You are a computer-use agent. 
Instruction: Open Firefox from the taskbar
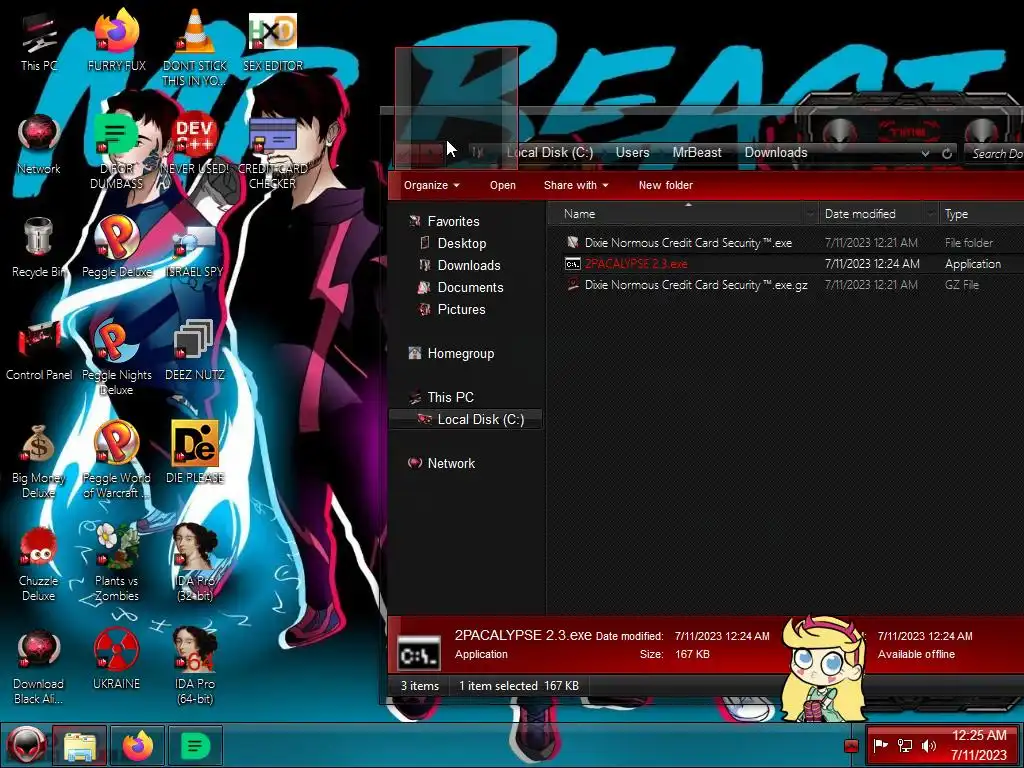pyautogui.click(x=138, y=745)
